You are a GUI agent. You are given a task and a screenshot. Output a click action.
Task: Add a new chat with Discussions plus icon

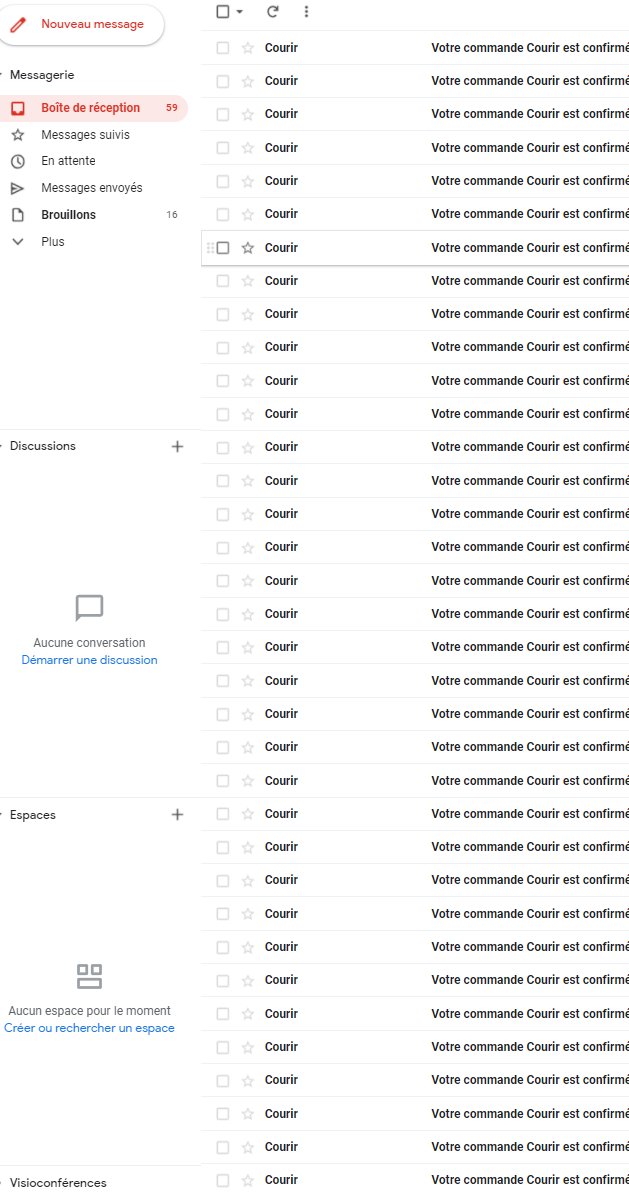177,446
